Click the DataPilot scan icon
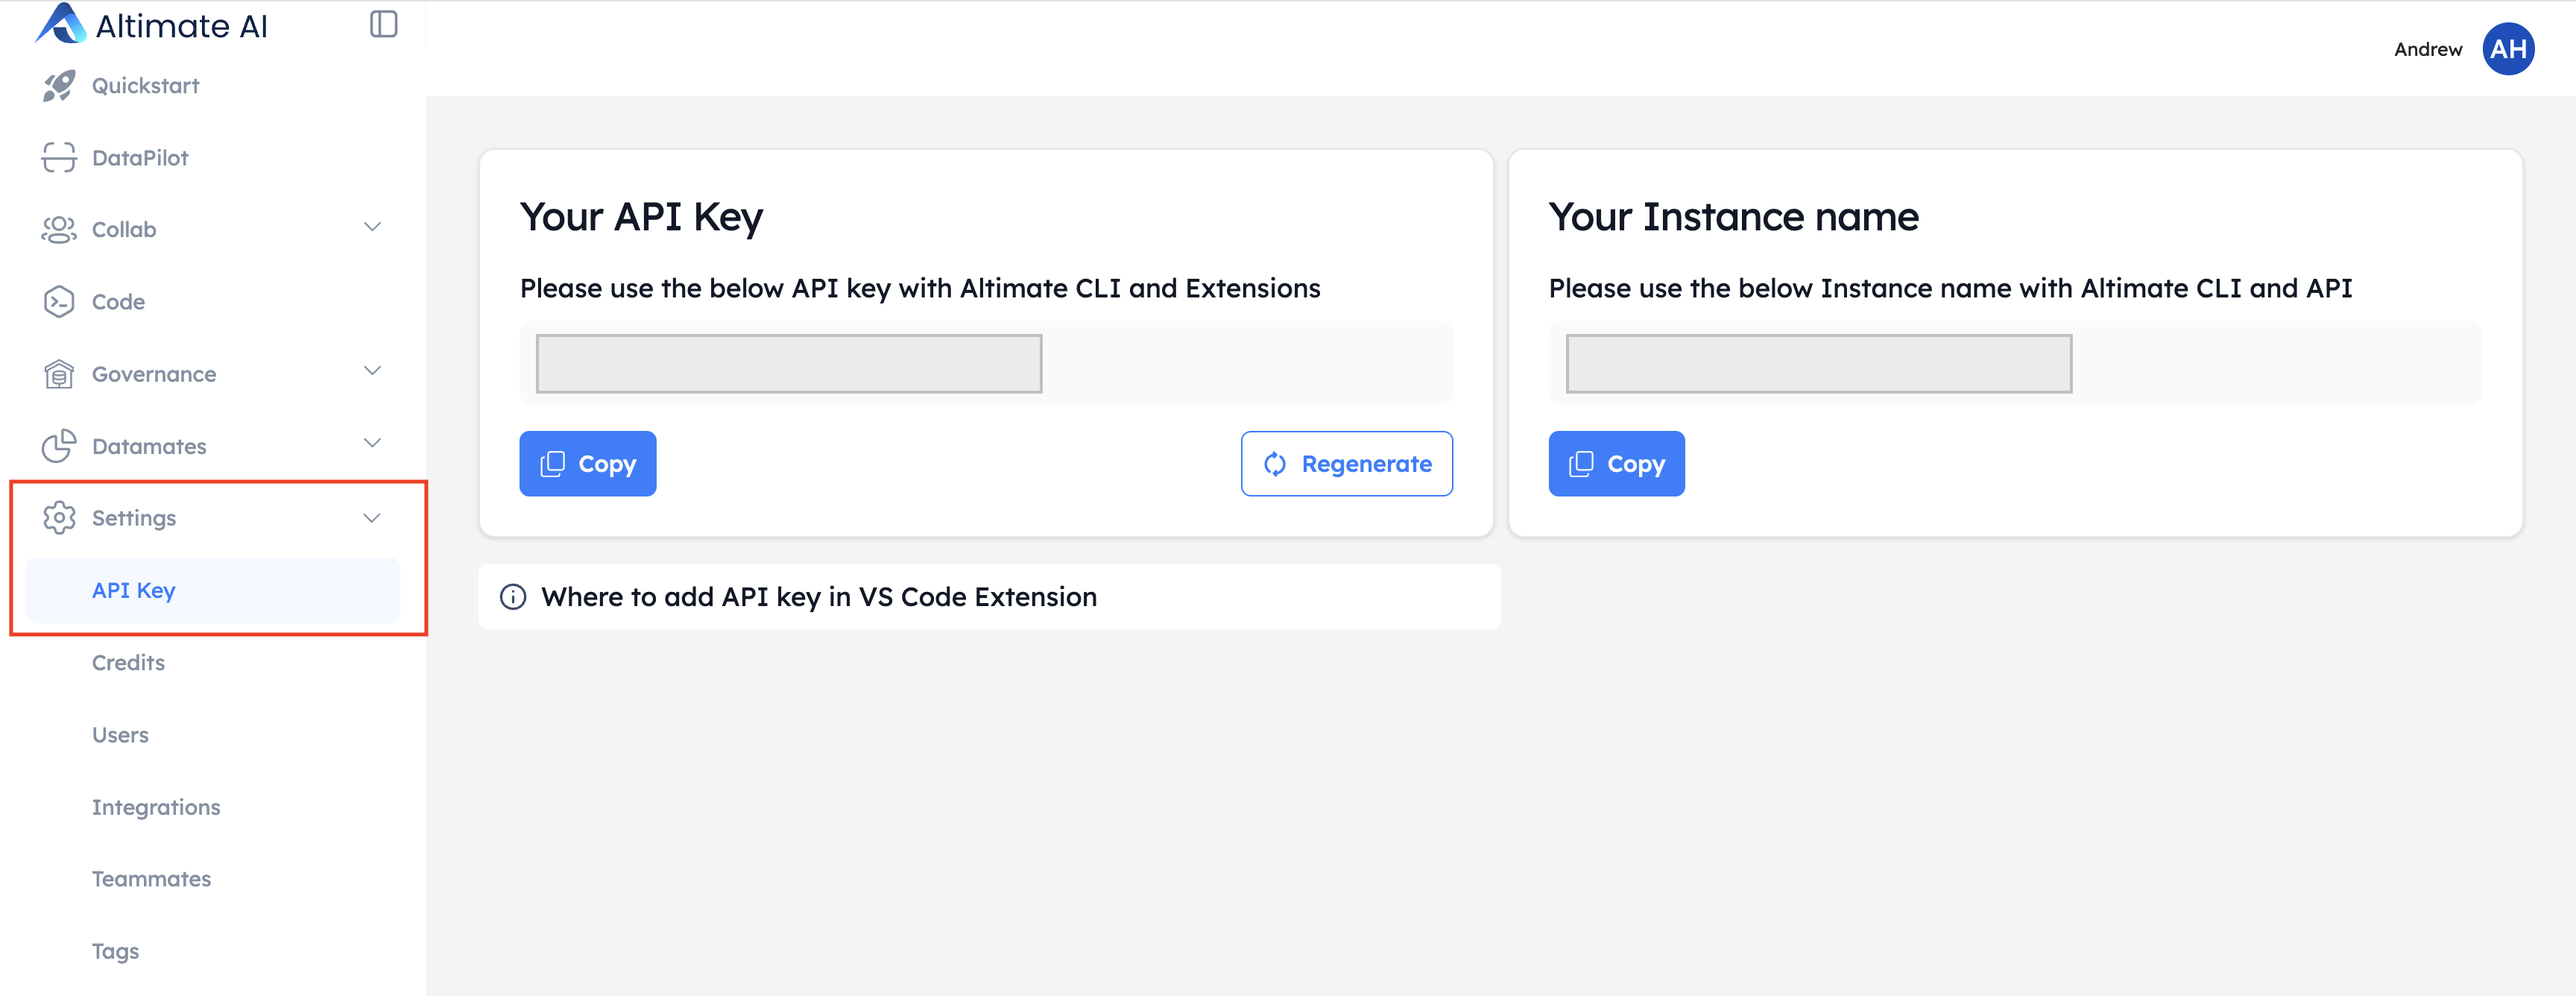 coord(59,158)
